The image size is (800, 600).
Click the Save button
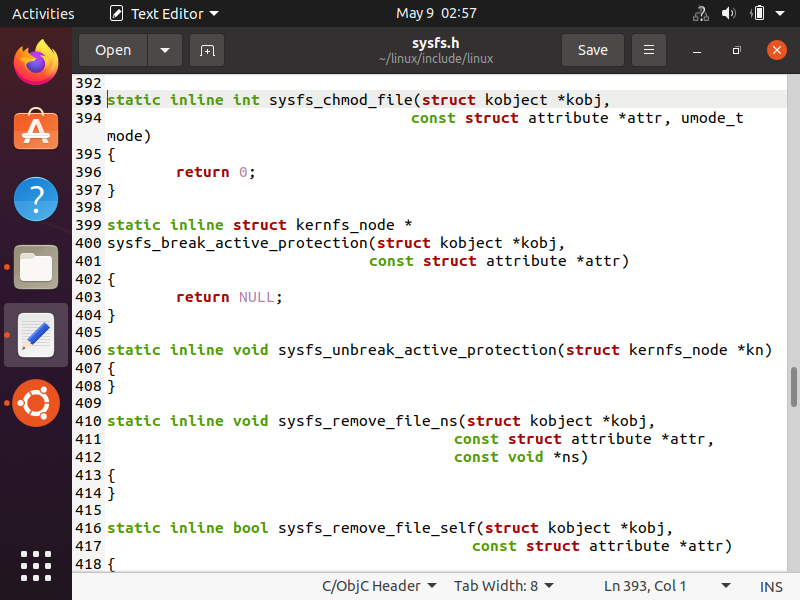[592, 50]
